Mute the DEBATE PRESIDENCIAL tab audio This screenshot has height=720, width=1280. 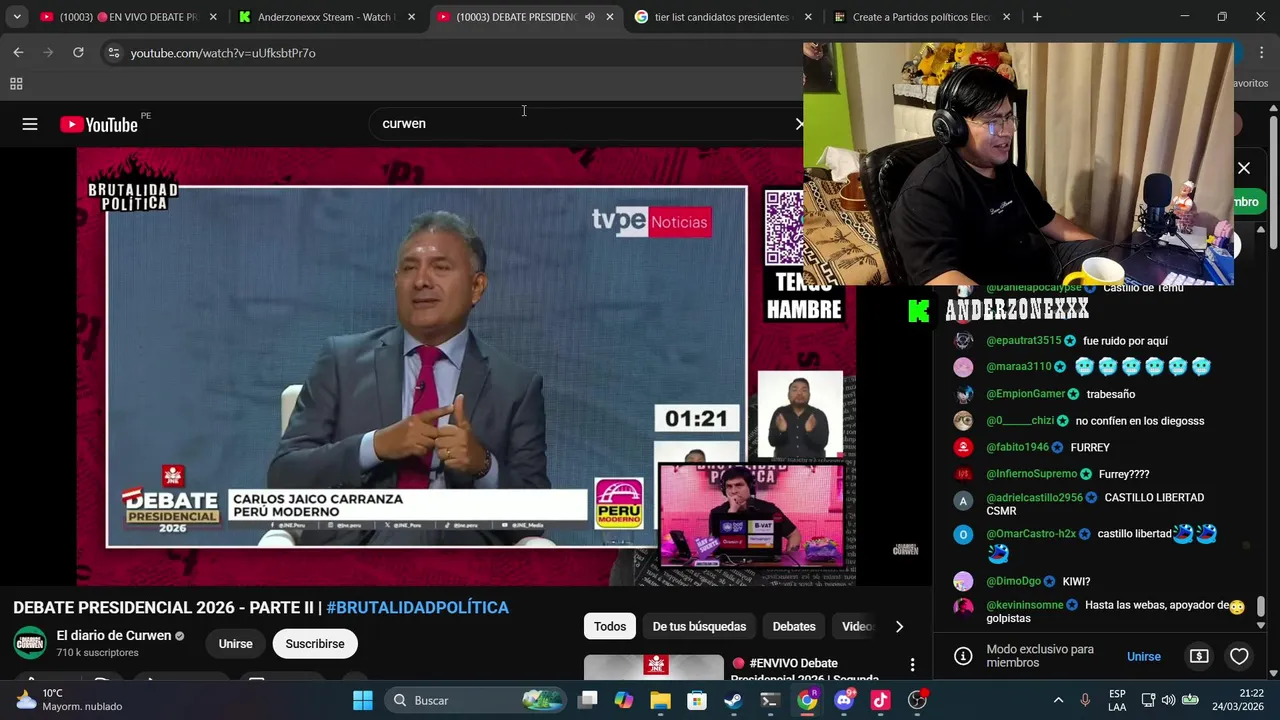pos(589,17)
